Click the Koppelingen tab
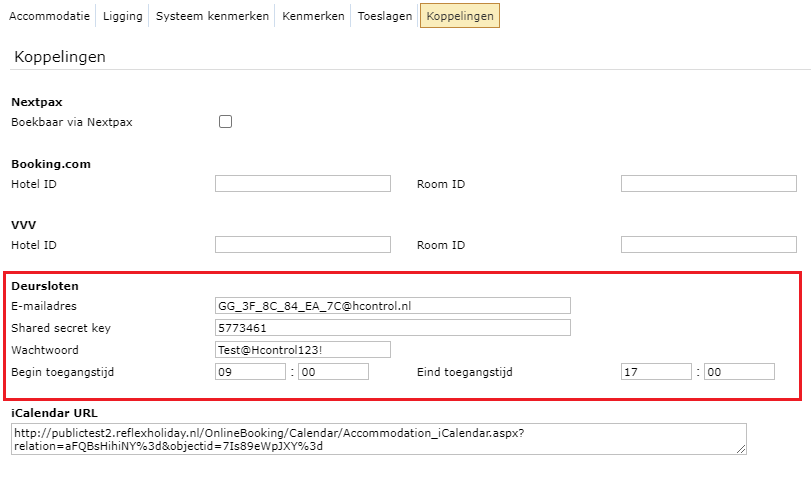 [x=459, y=16]
